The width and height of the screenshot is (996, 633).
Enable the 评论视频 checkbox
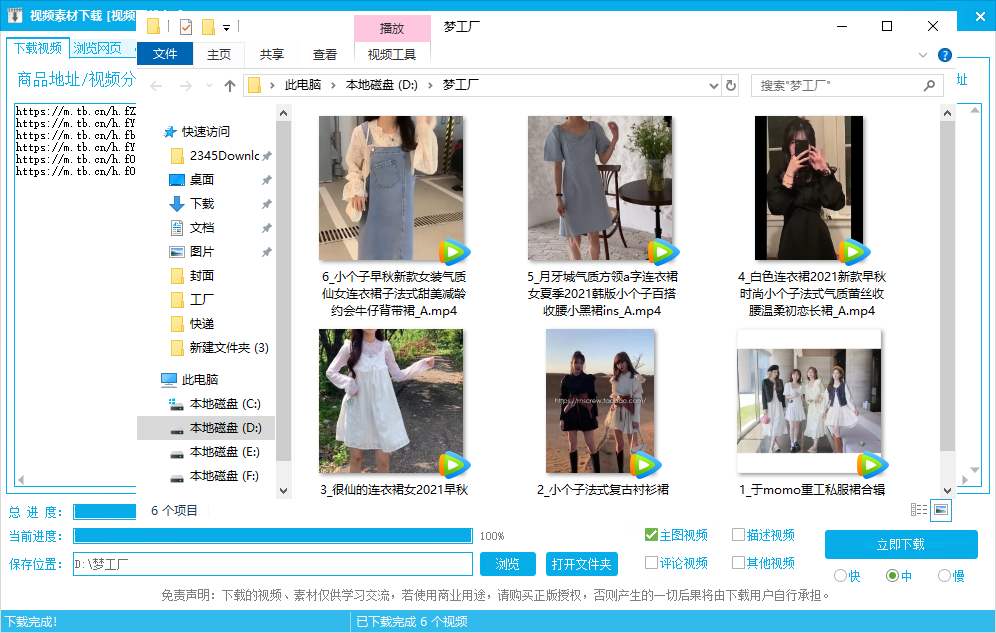click(651, 563)
